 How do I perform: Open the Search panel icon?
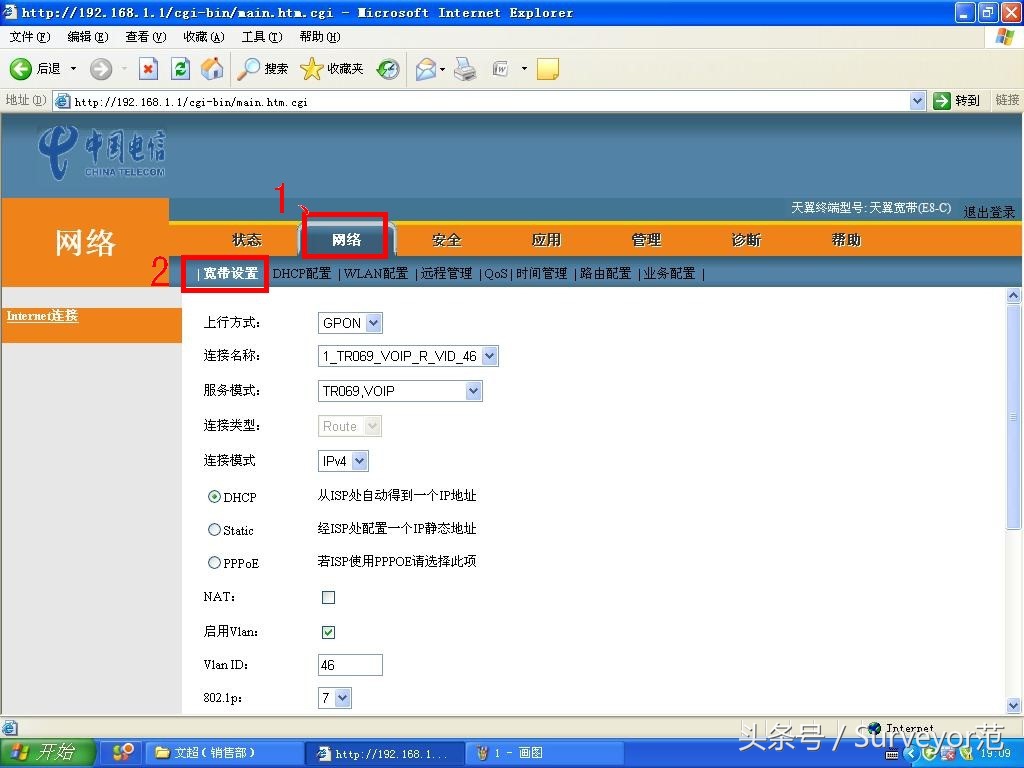tap(251, 69)
